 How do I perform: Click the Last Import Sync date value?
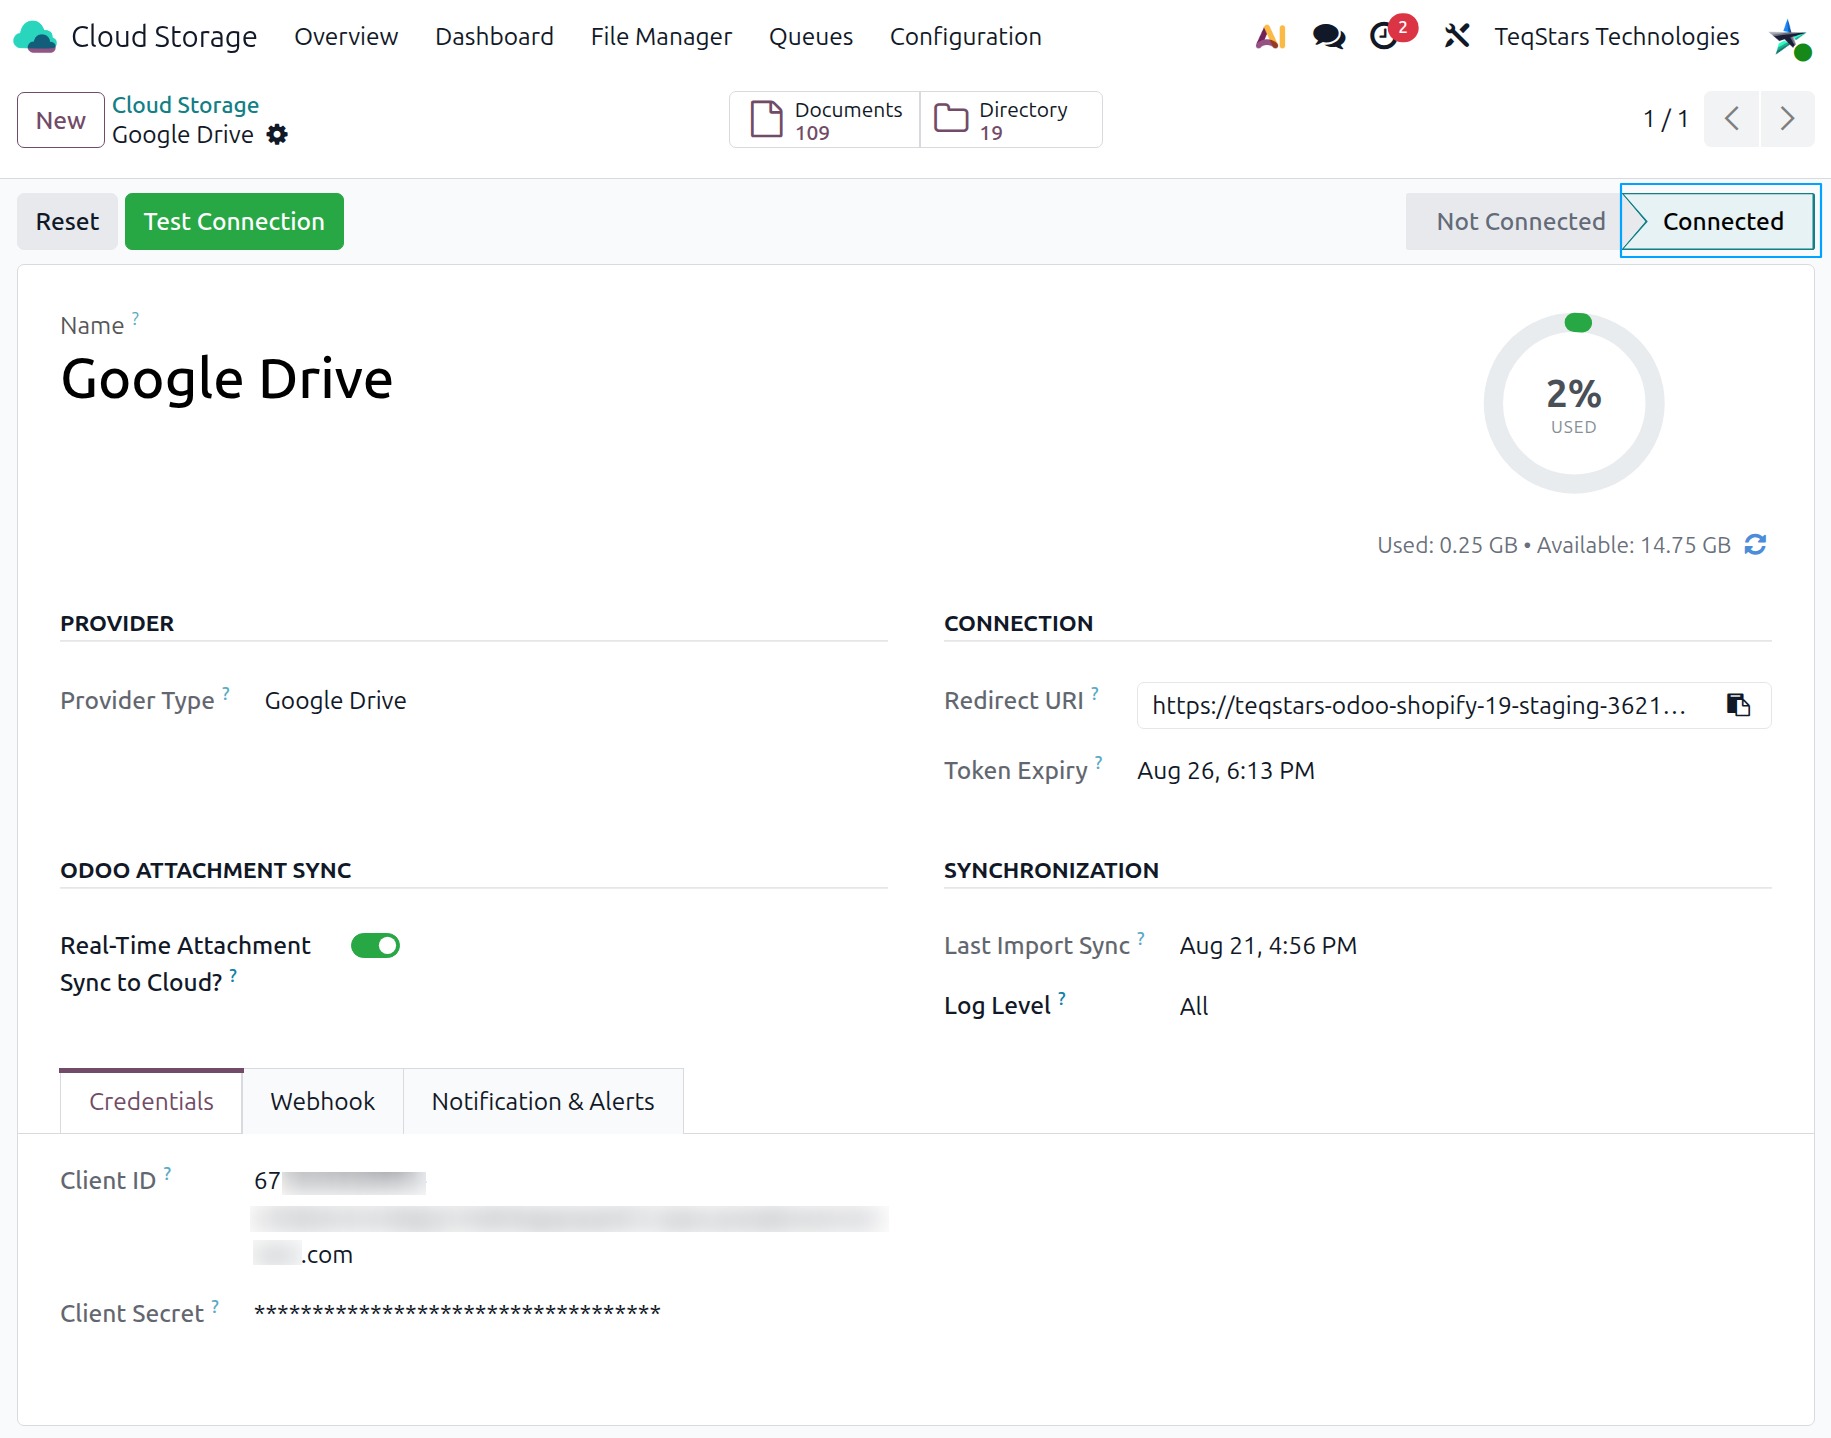click(x=1268, y=946)
